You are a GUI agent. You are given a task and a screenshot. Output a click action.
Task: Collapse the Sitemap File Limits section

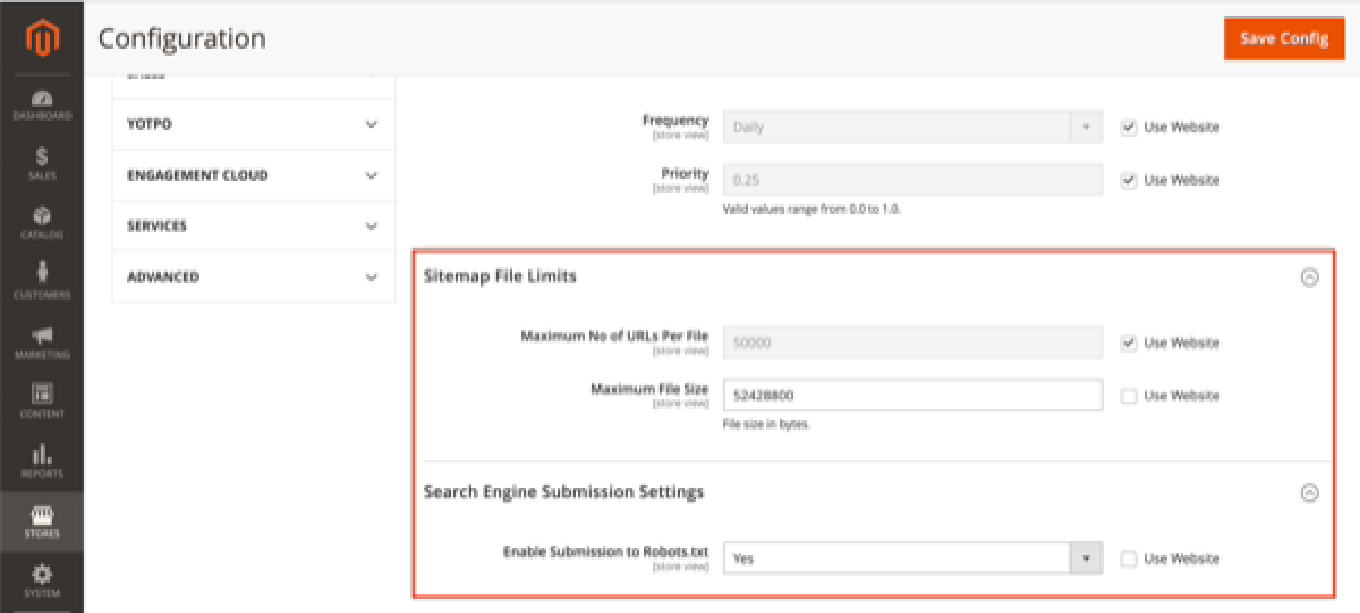click(x=1309, y=278)
